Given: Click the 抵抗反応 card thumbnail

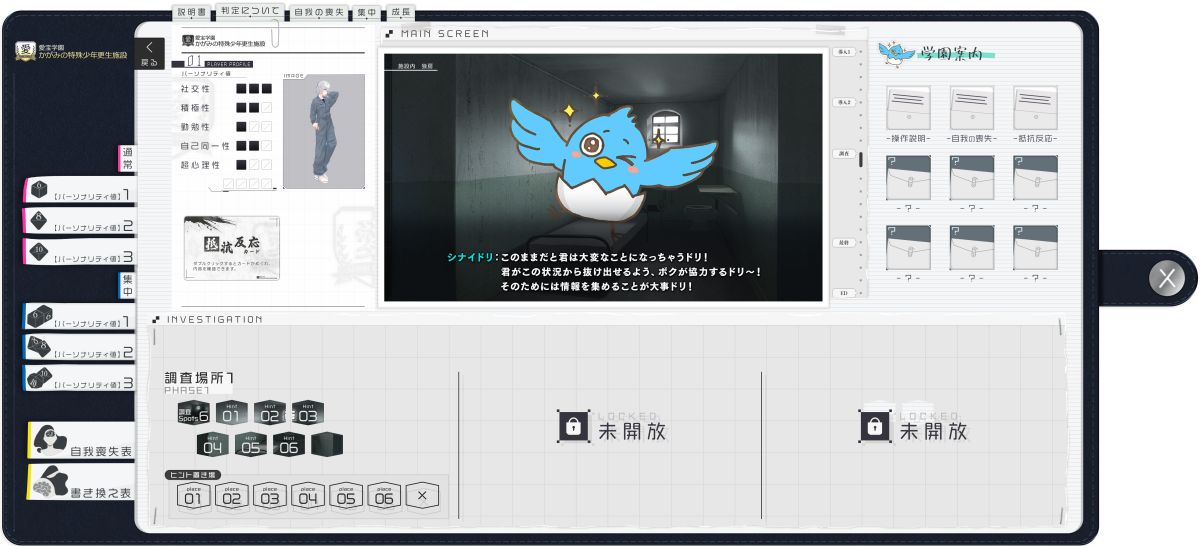Looking at the screenshot, I should pyautogui.click(x=231, y=248).
